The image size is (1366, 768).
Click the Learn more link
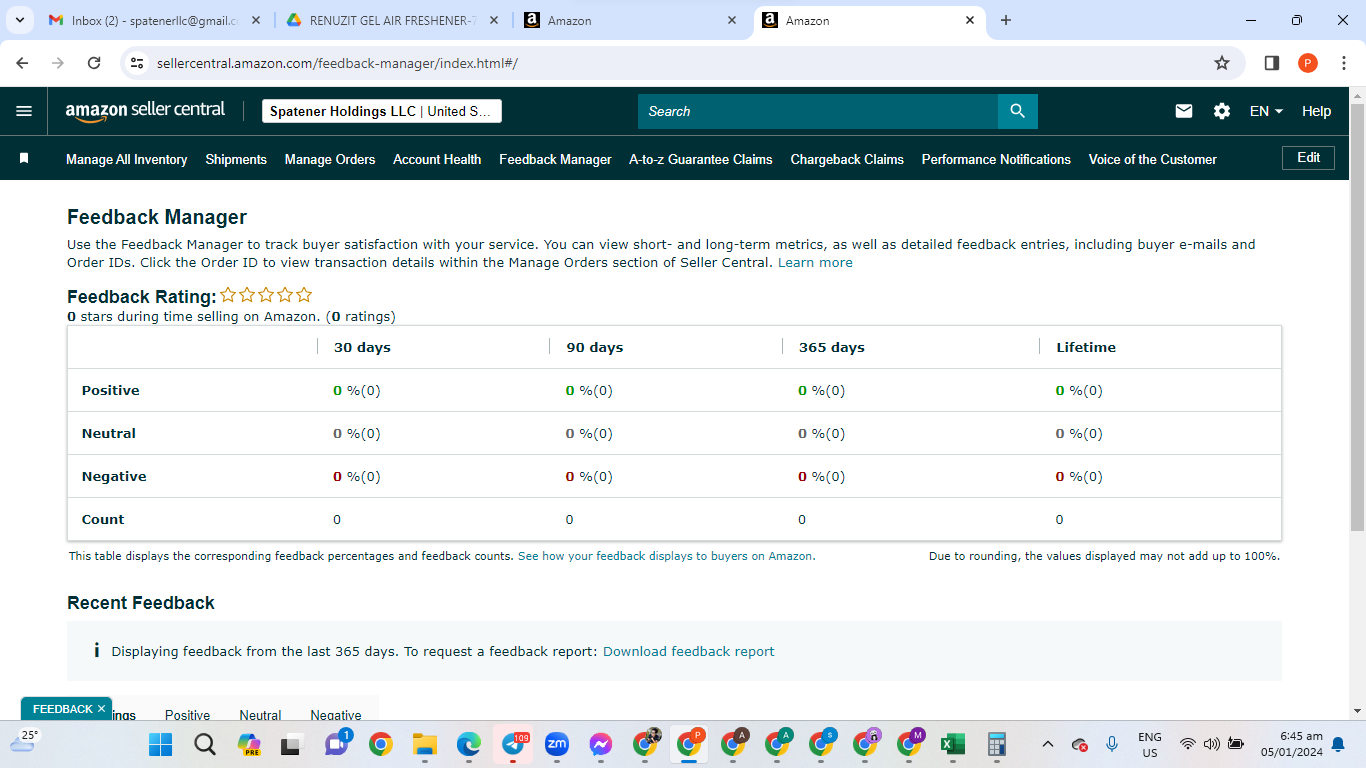815,263
